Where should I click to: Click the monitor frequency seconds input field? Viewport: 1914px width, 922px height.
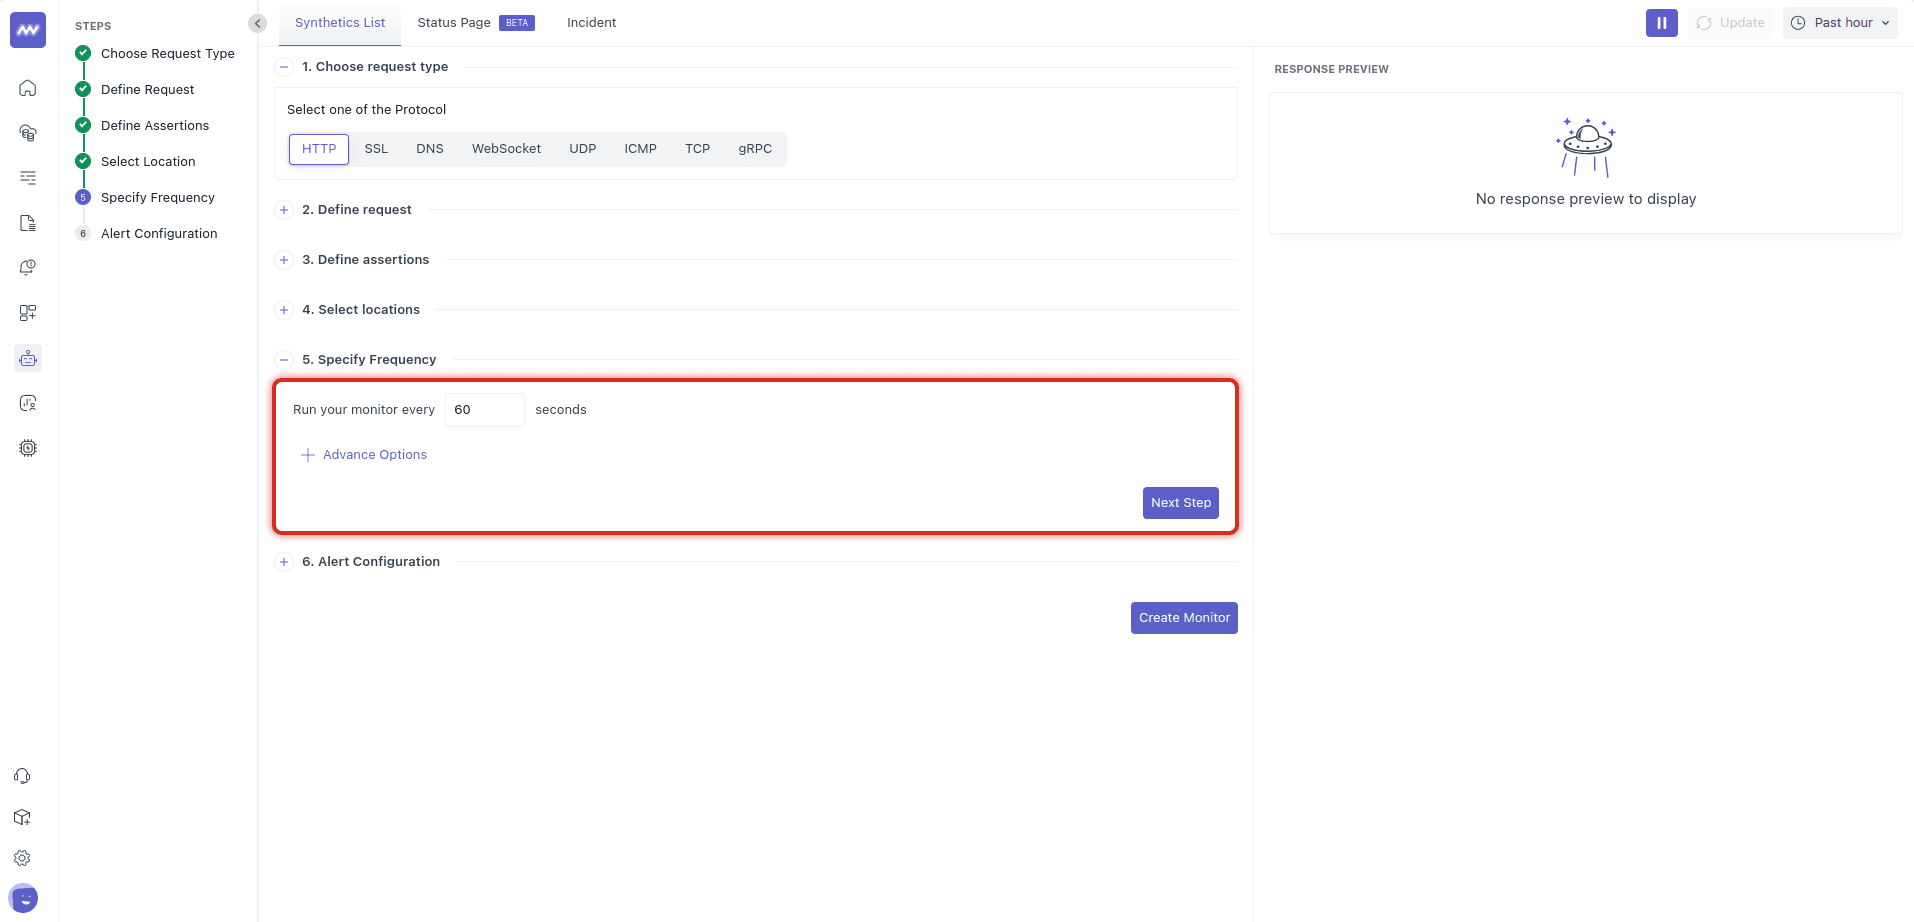(484, 410)
